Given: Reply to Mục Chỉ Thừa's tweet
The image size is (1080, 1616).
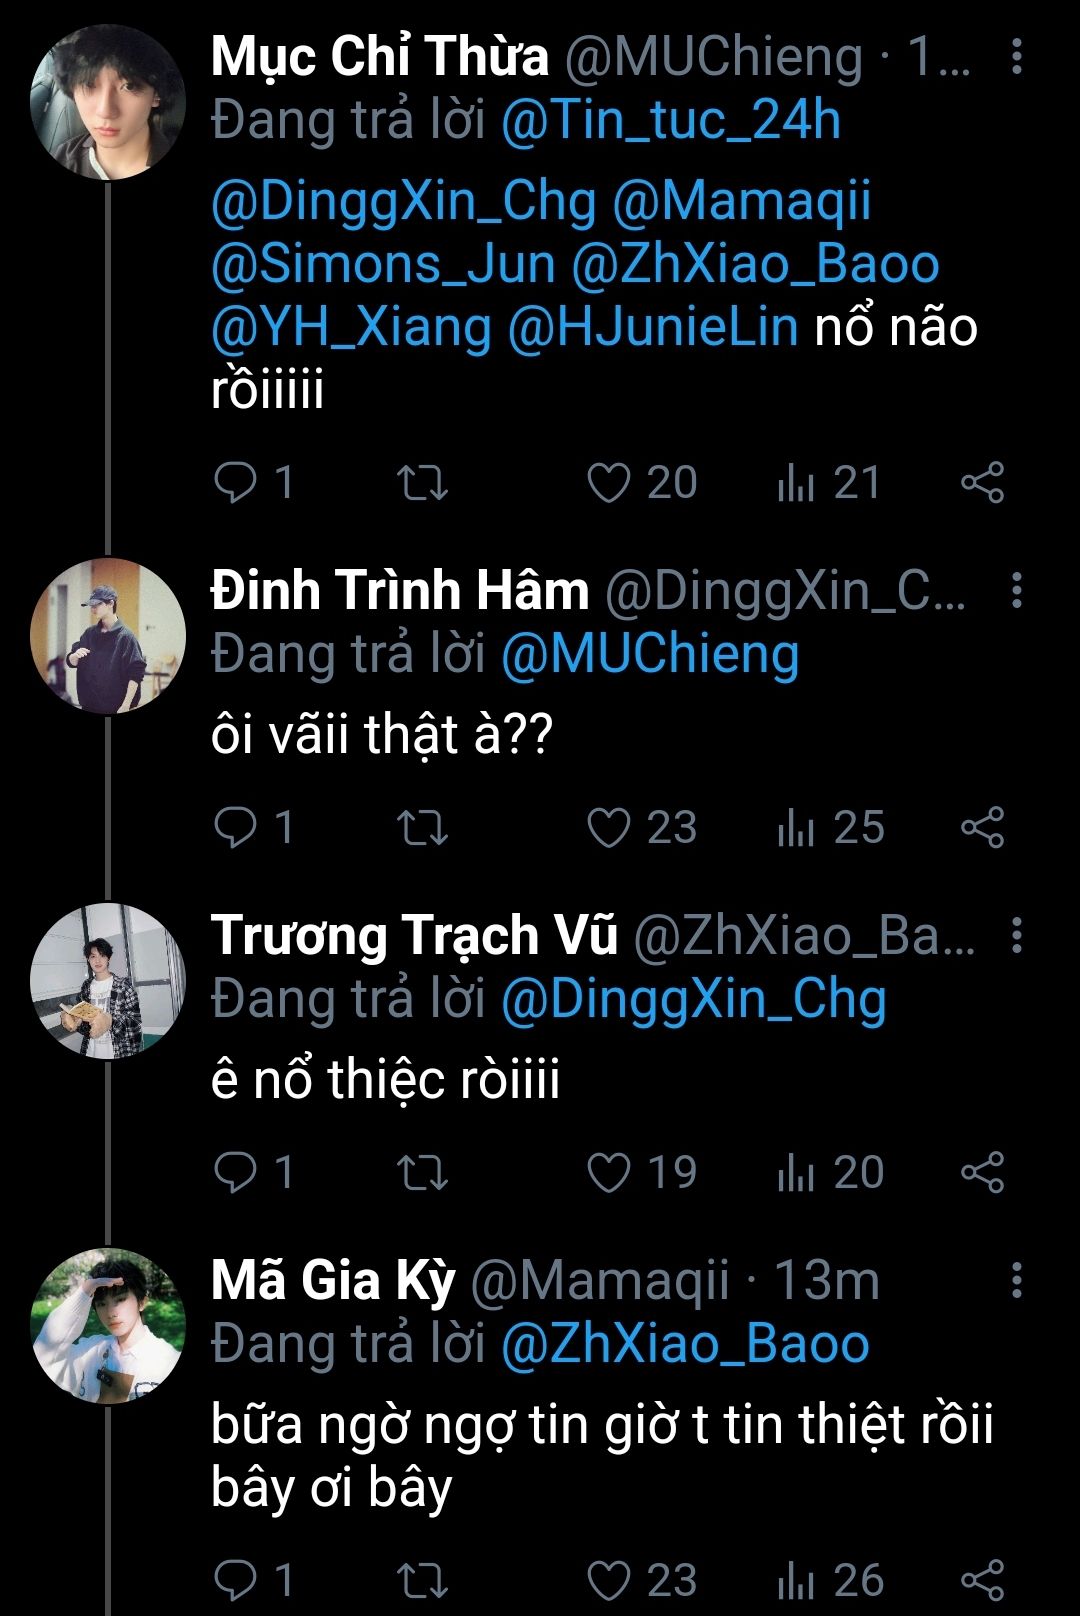Looking at the screenshot, I should click(237, 483).
